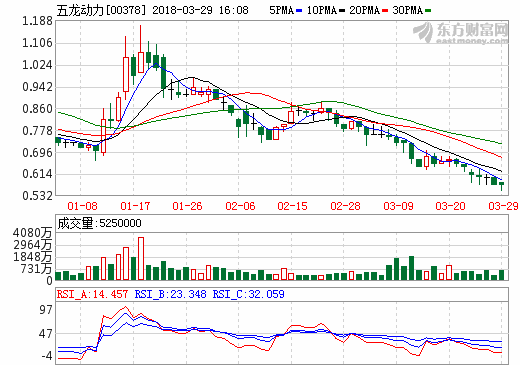
Task: Click the 1.106 price axis label
Action: coord(37,43)
